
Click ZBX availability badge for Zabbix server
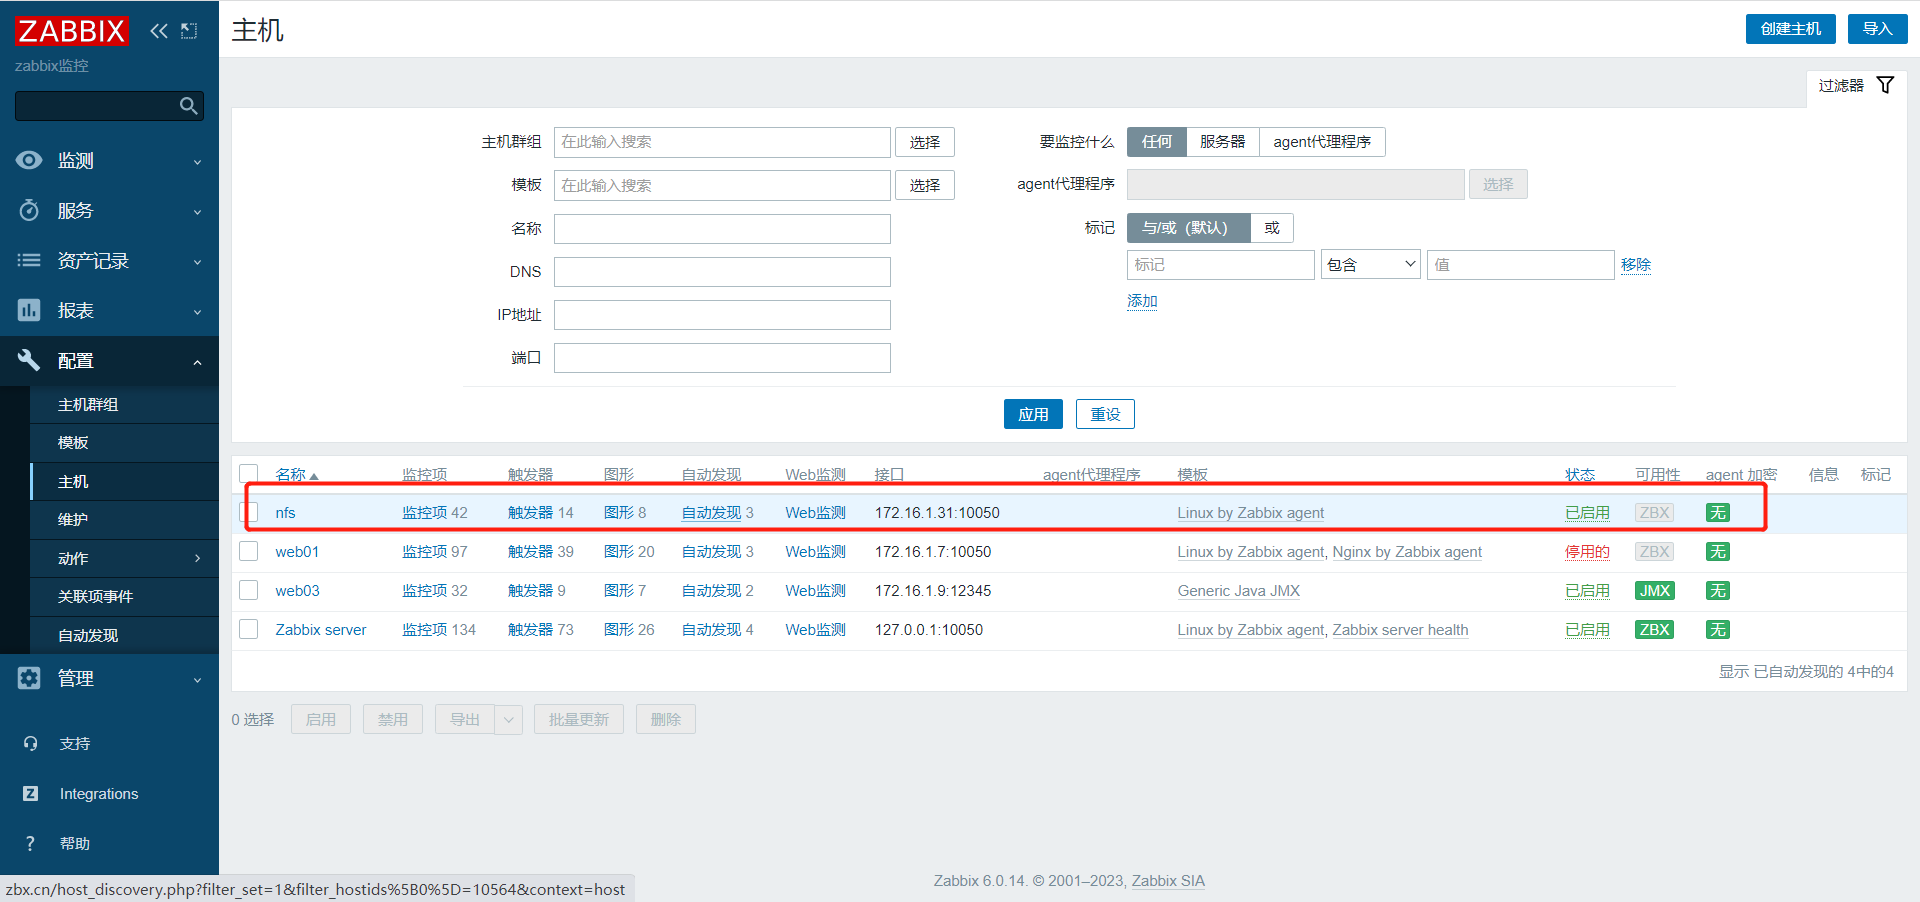1654,630
